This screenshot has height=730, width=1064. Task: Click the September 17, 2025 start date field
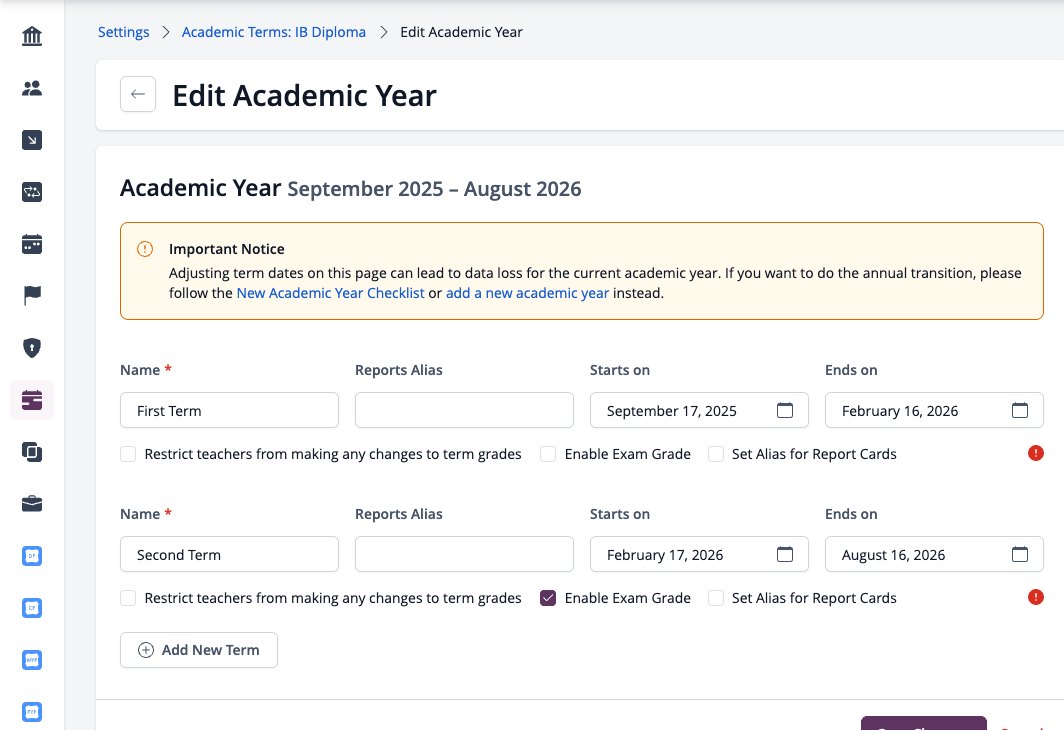[x=699, y=410]
